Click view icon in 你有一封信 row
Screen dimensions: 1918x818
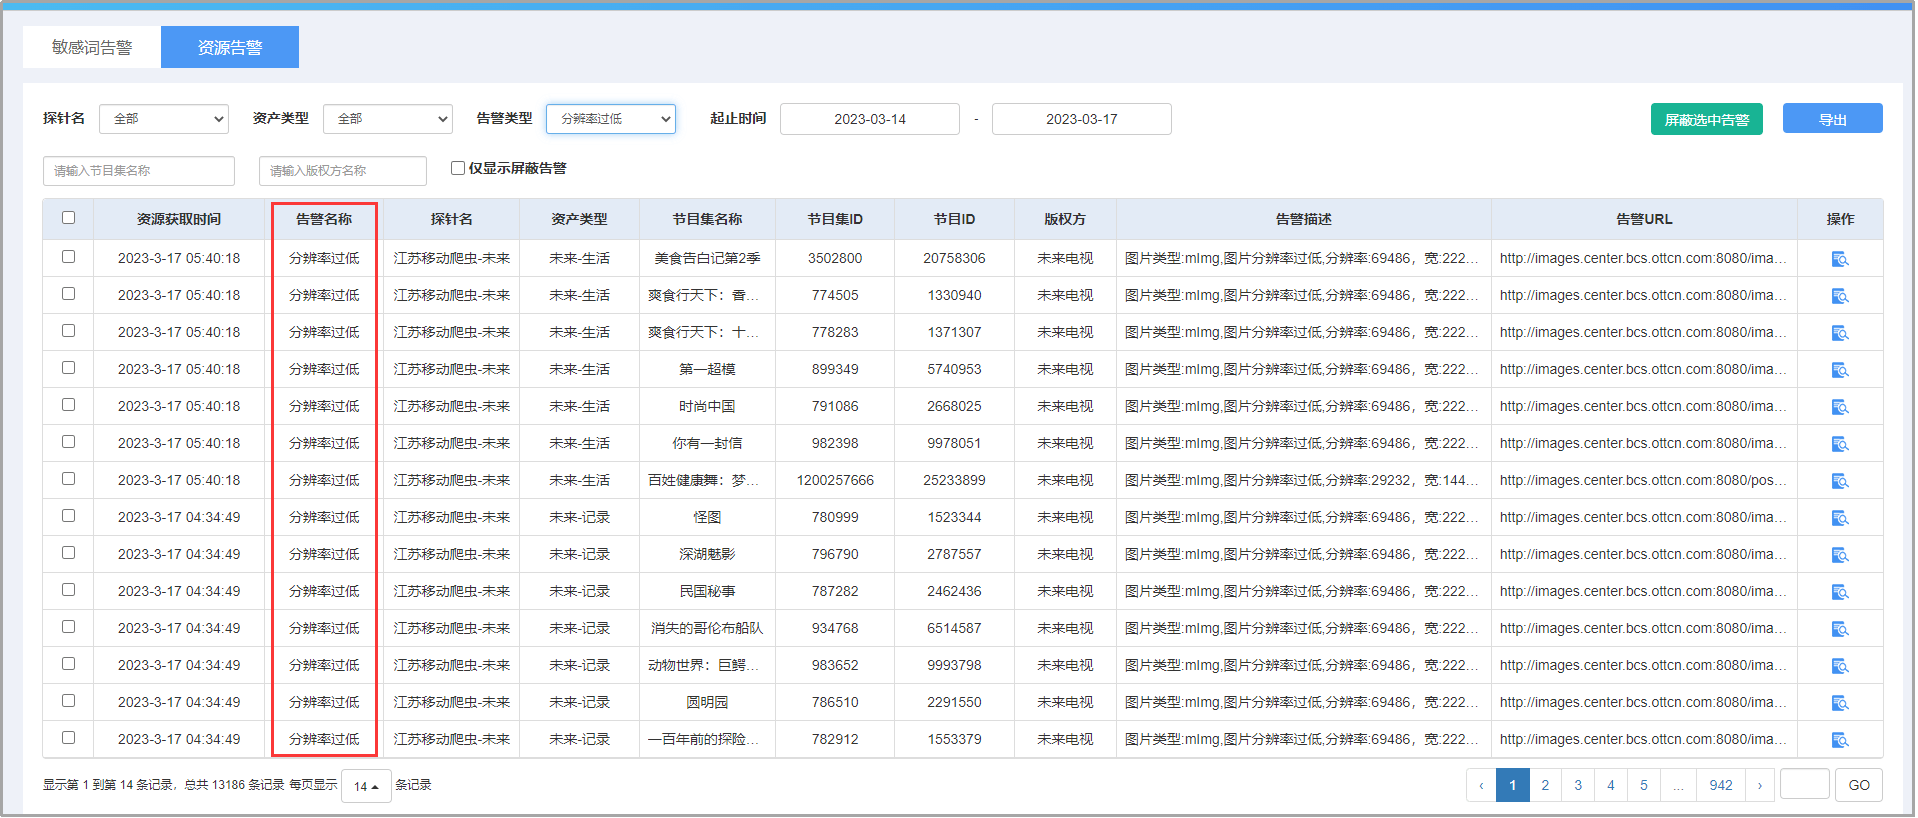(x=1839, y=444)
